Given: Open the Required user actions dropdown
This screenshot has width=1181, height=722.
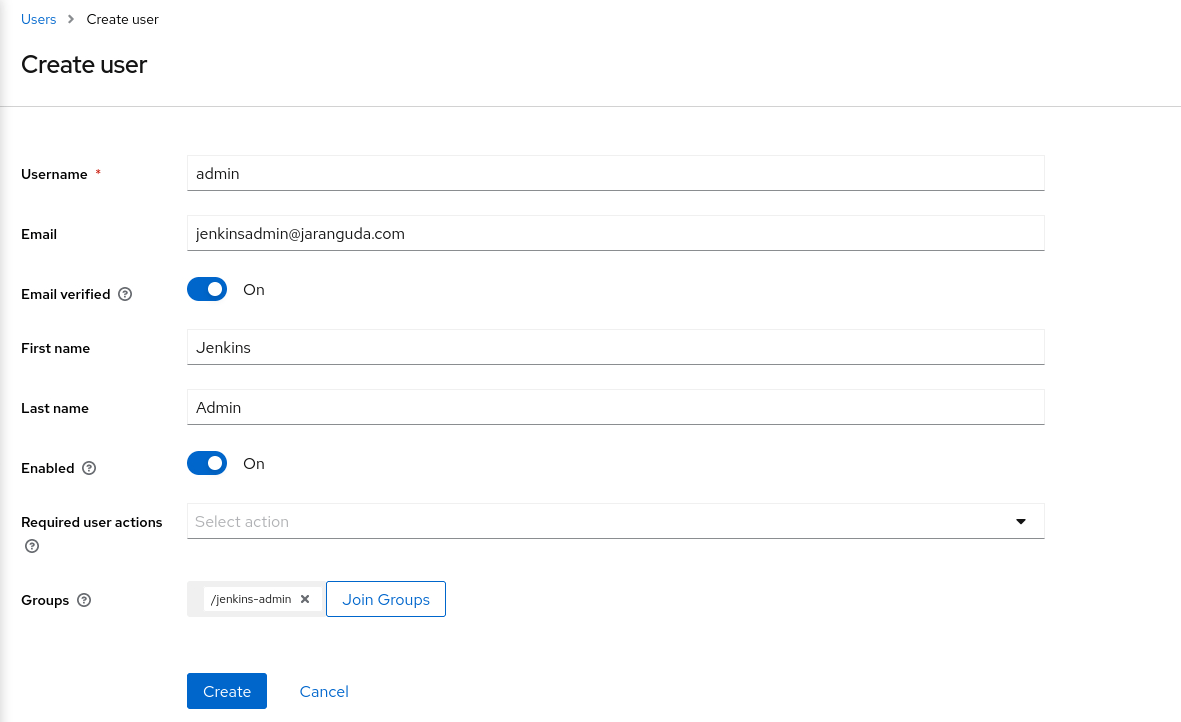Looking at the screenshot, I should point(615,521).
